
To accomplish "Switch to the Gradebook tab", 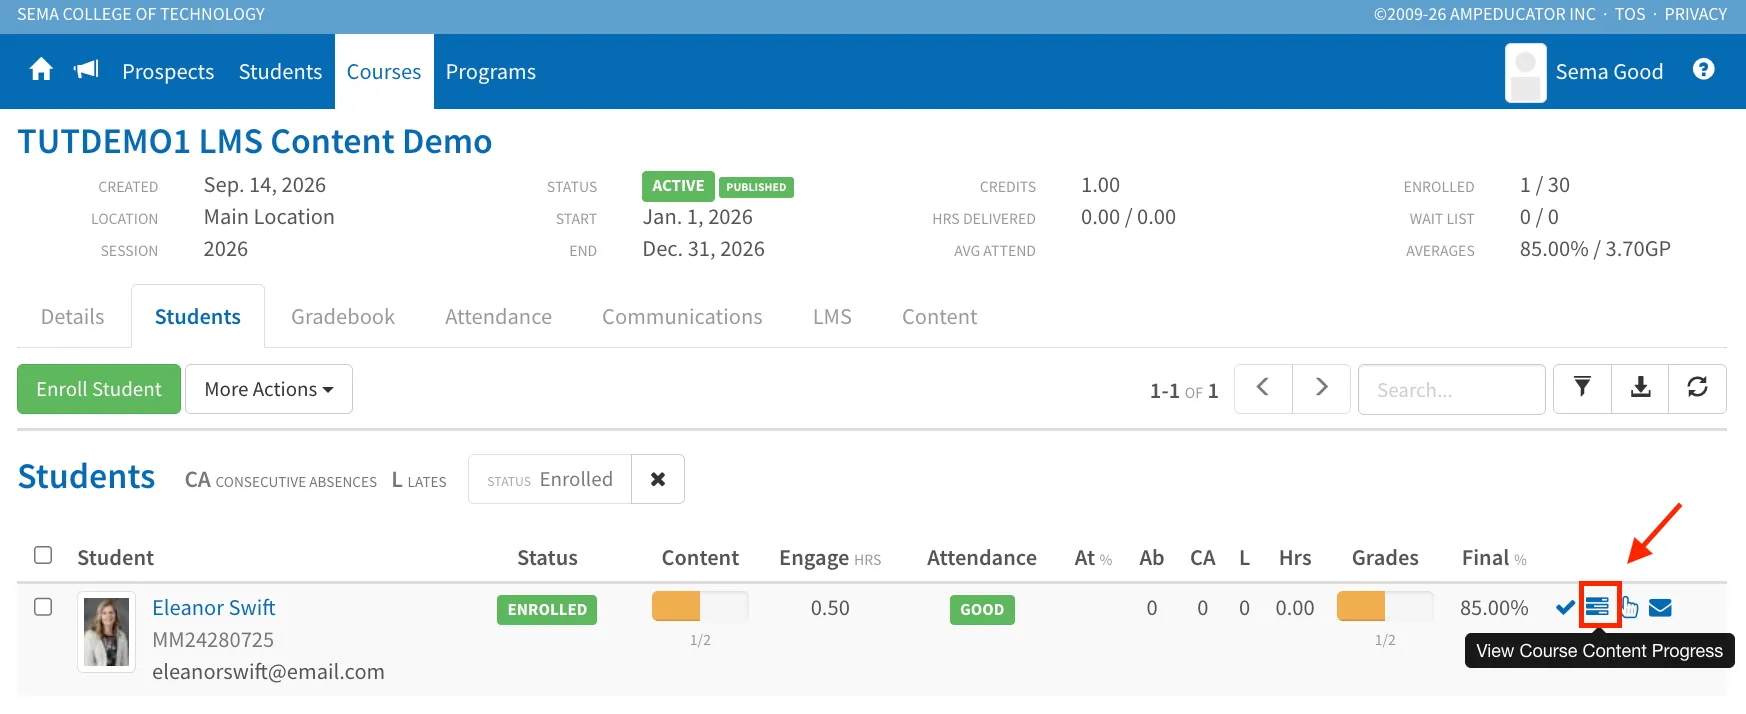I will [x=343, y=317].
